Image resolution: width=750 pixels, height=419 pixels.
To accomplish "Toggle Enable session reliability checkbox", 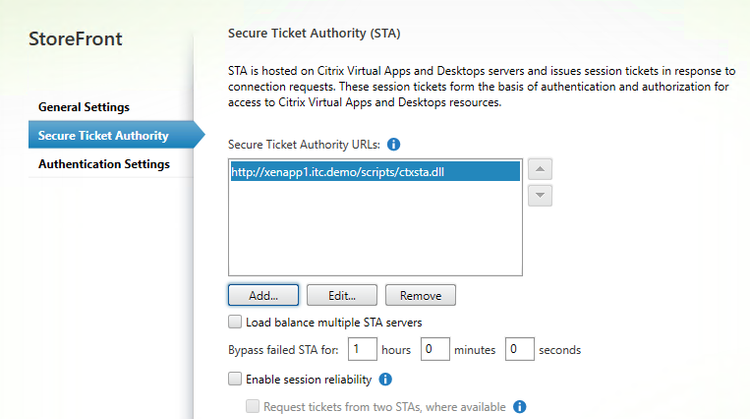I will click(235, 379).
